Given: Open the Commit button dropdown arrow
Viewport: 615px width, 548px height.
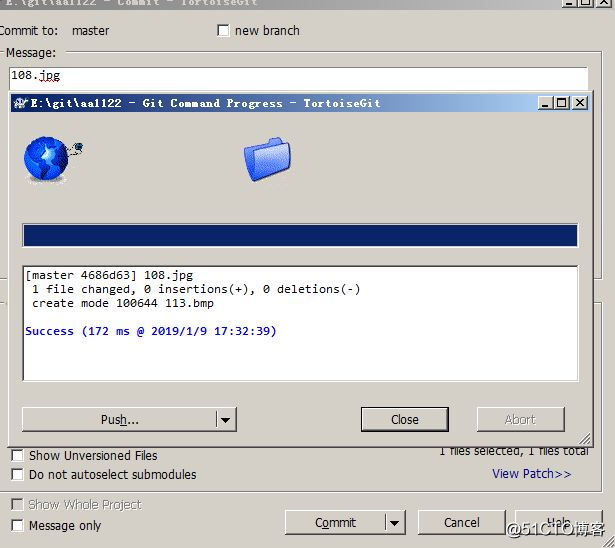Looking at the screenshot, I should (x=395, y=523).
